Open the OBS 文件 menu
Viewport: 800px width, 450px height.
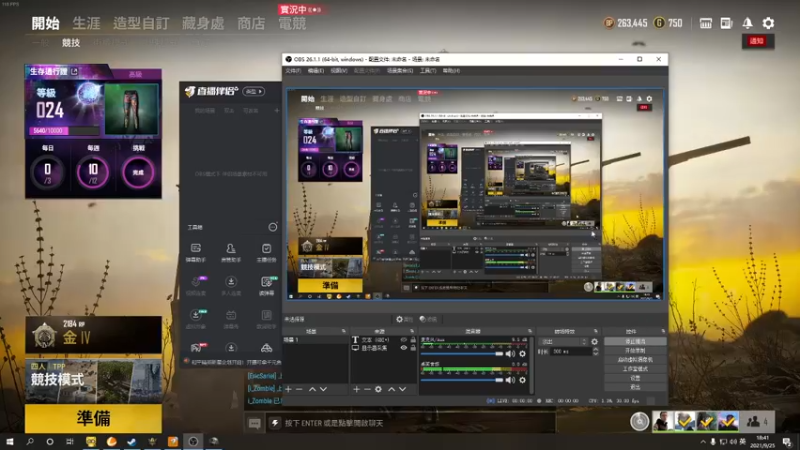coord(293,71)
